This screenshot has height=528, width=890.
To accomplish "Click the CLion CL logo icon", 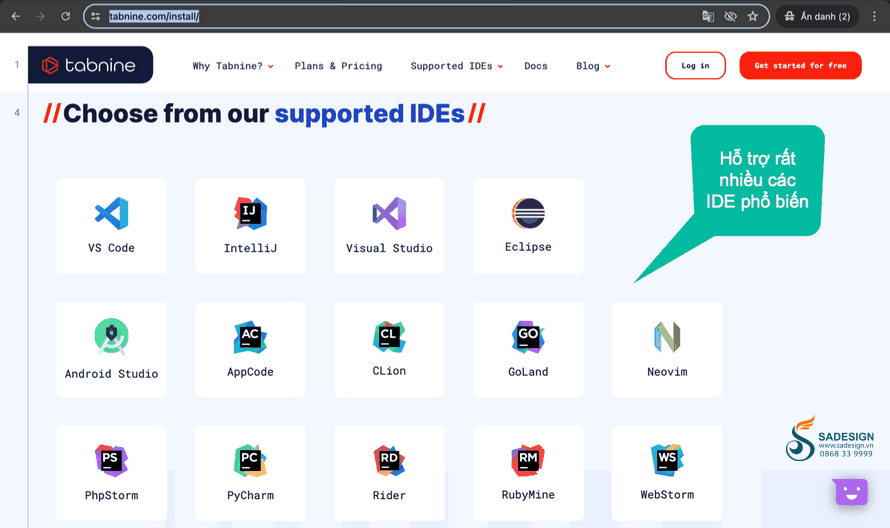I will [x=389, y=337].
